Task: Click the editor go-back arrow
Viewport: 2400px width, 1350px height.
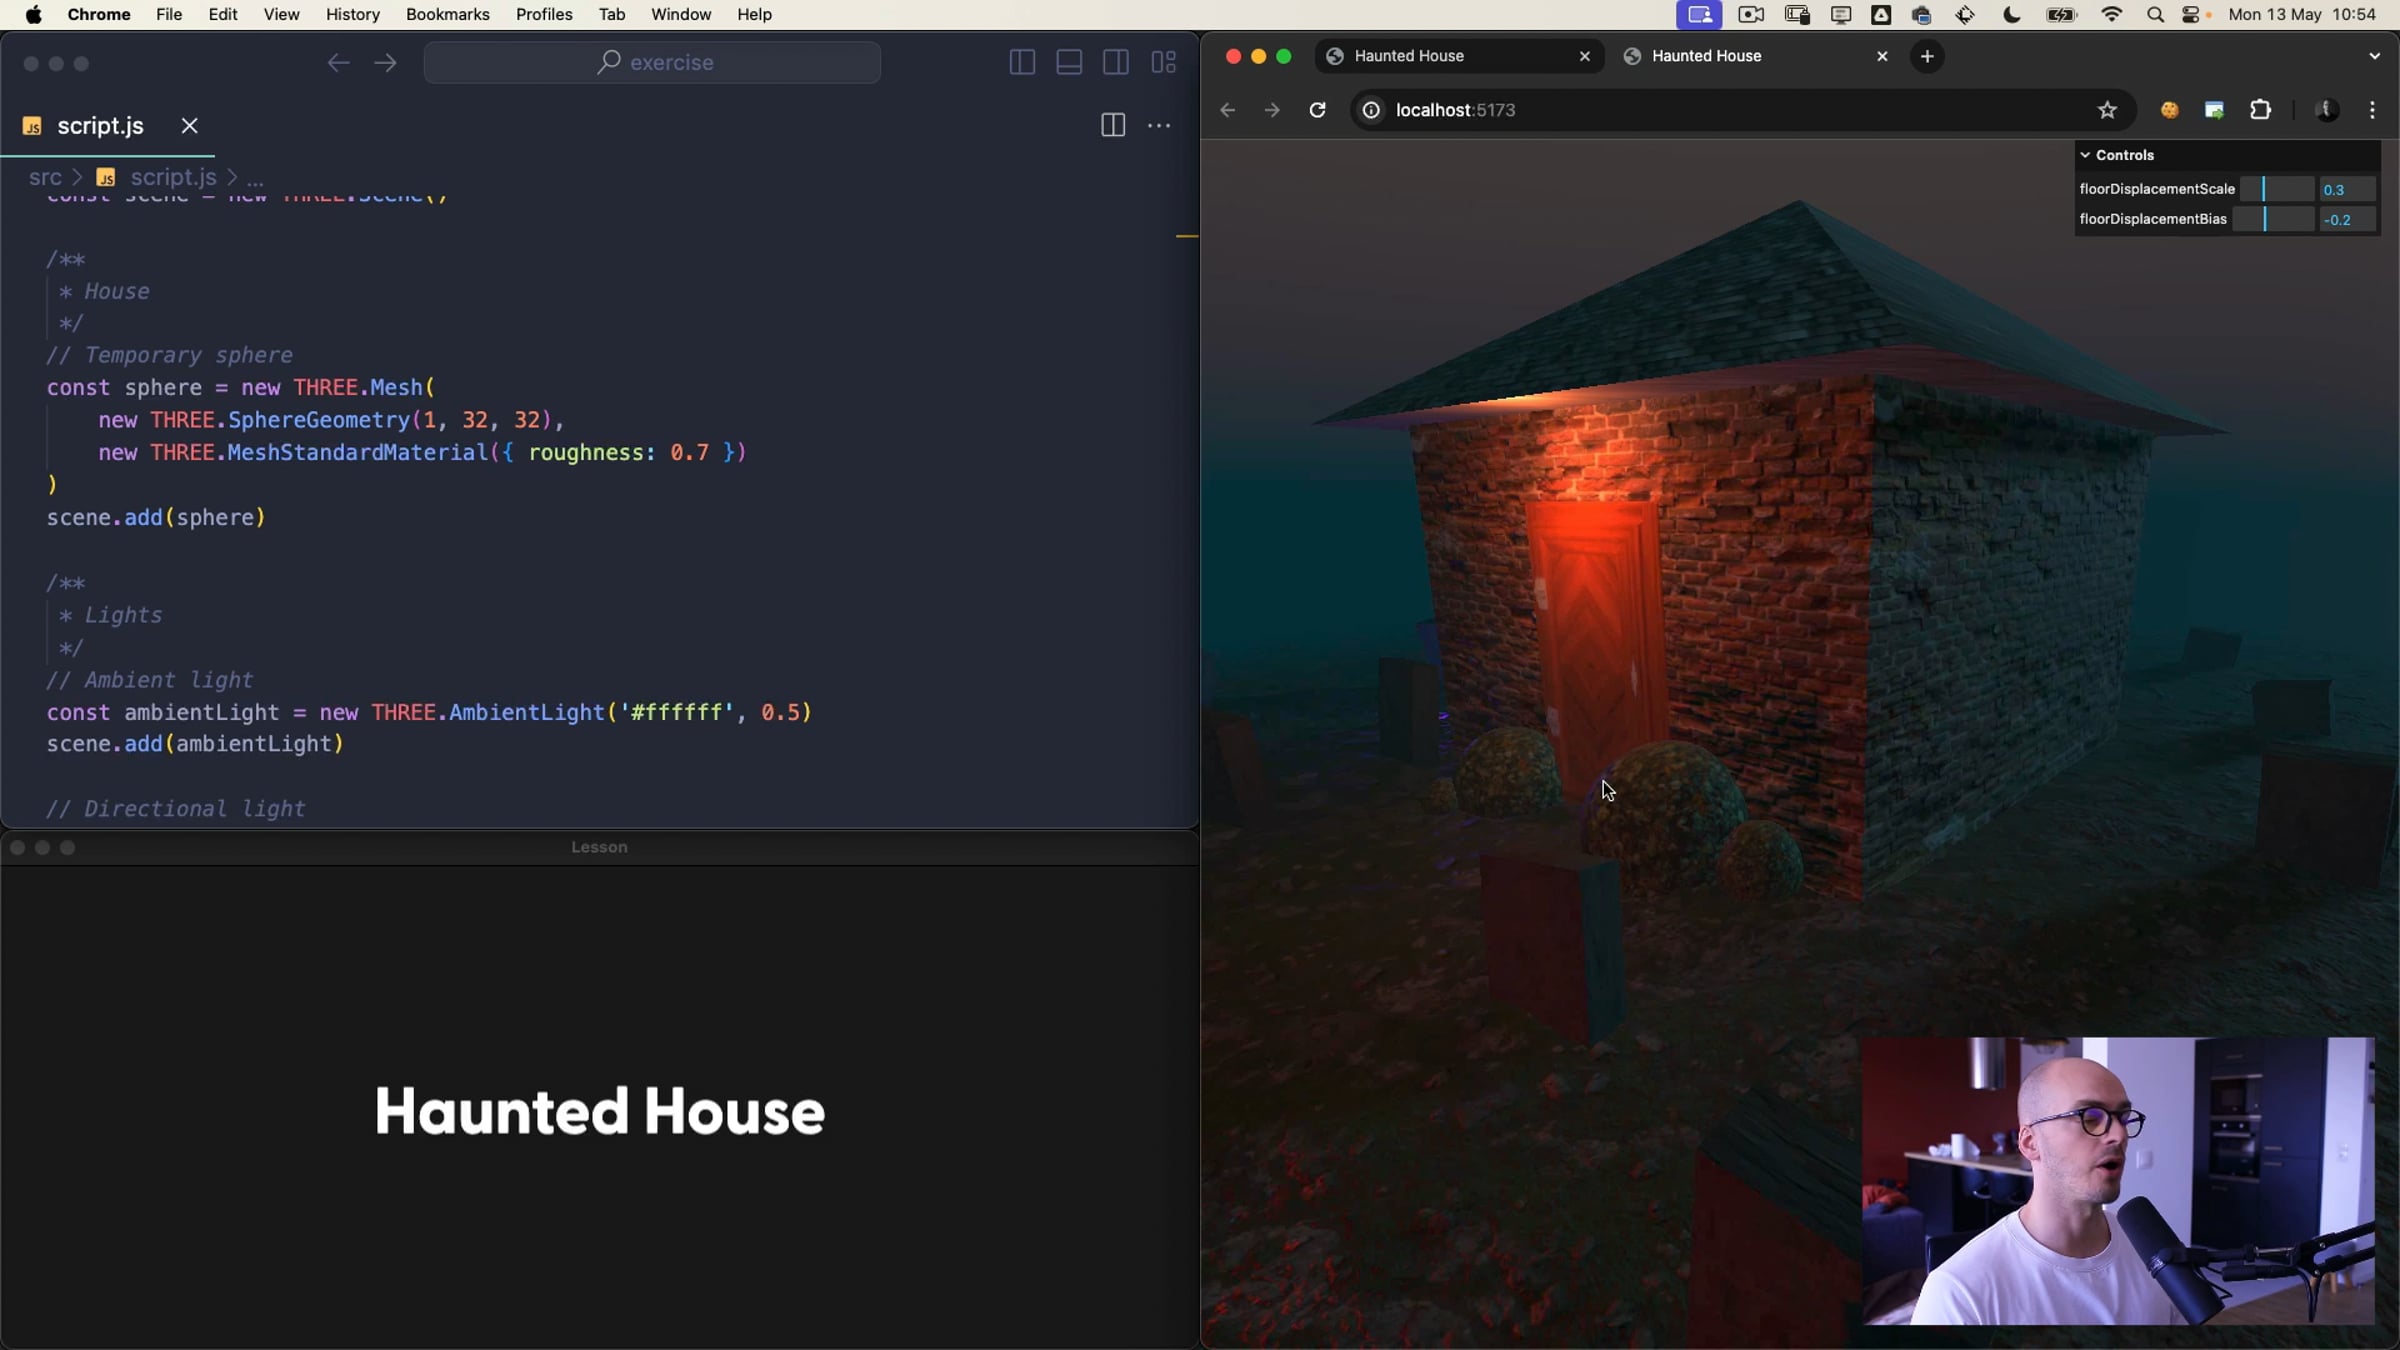Action: [x=338, y=62]
